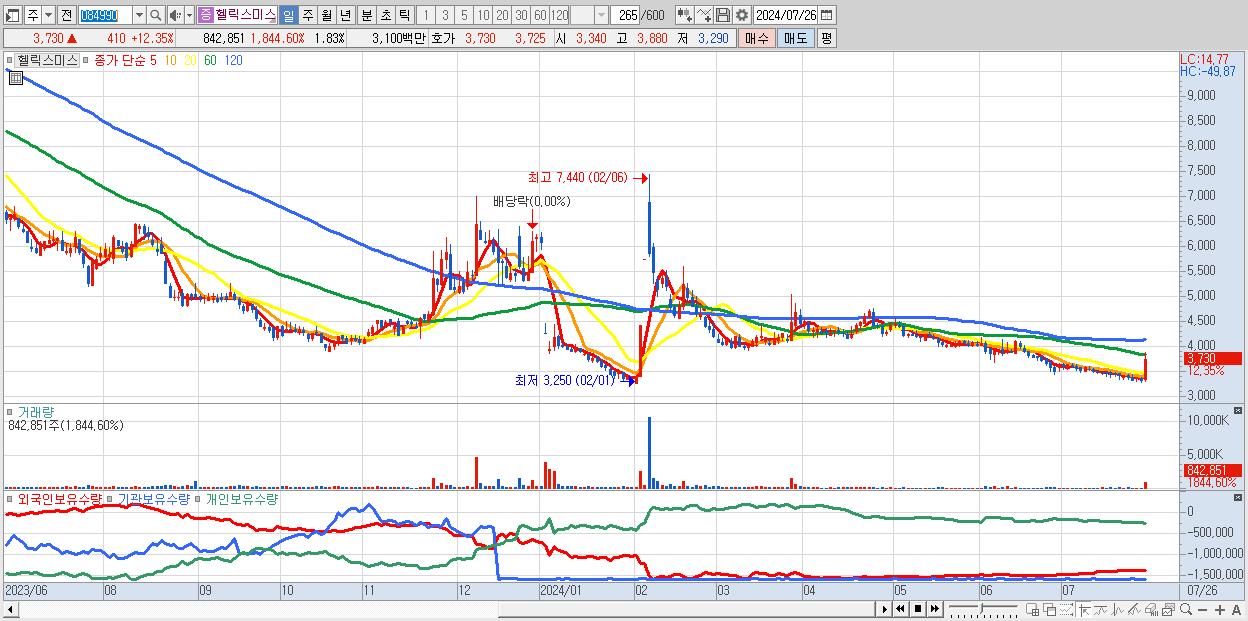The image size is (1248, 621).
Task: Open the grid table icon below legend
Action: (x=15, y=76)
